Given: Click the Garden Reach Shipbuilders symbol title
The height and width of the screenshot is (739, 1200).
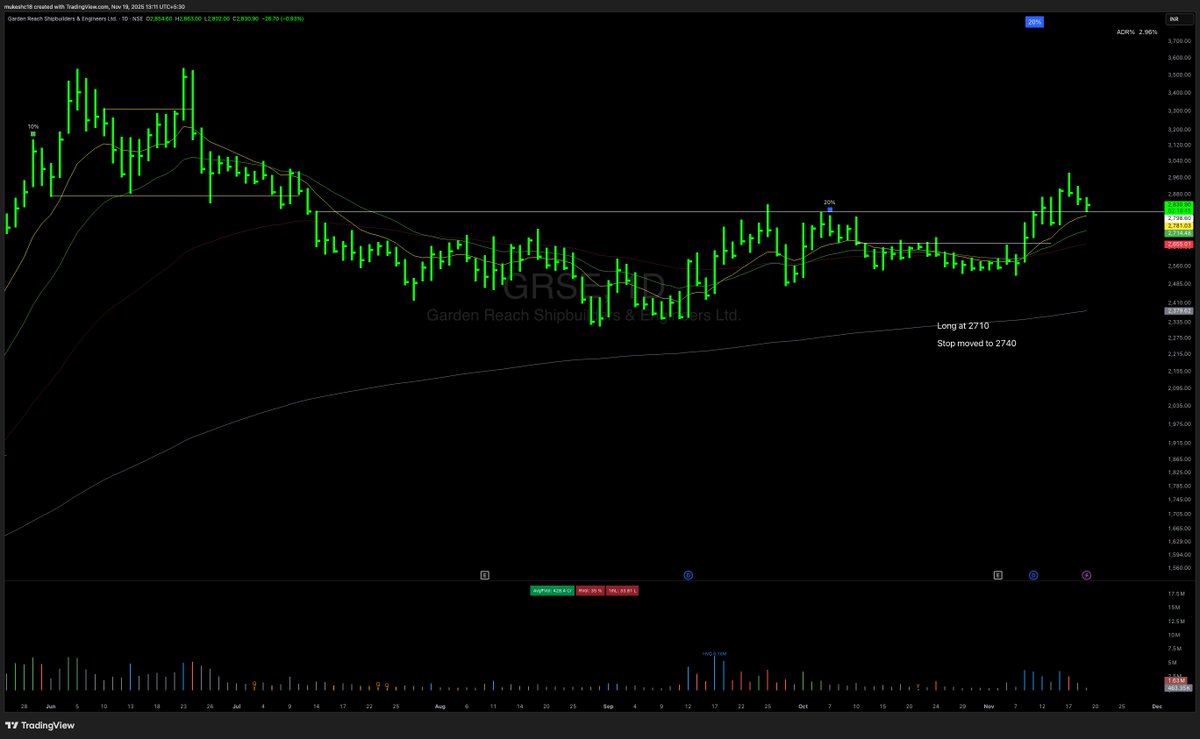Looking at the screenshot, I should coord(64,18).
